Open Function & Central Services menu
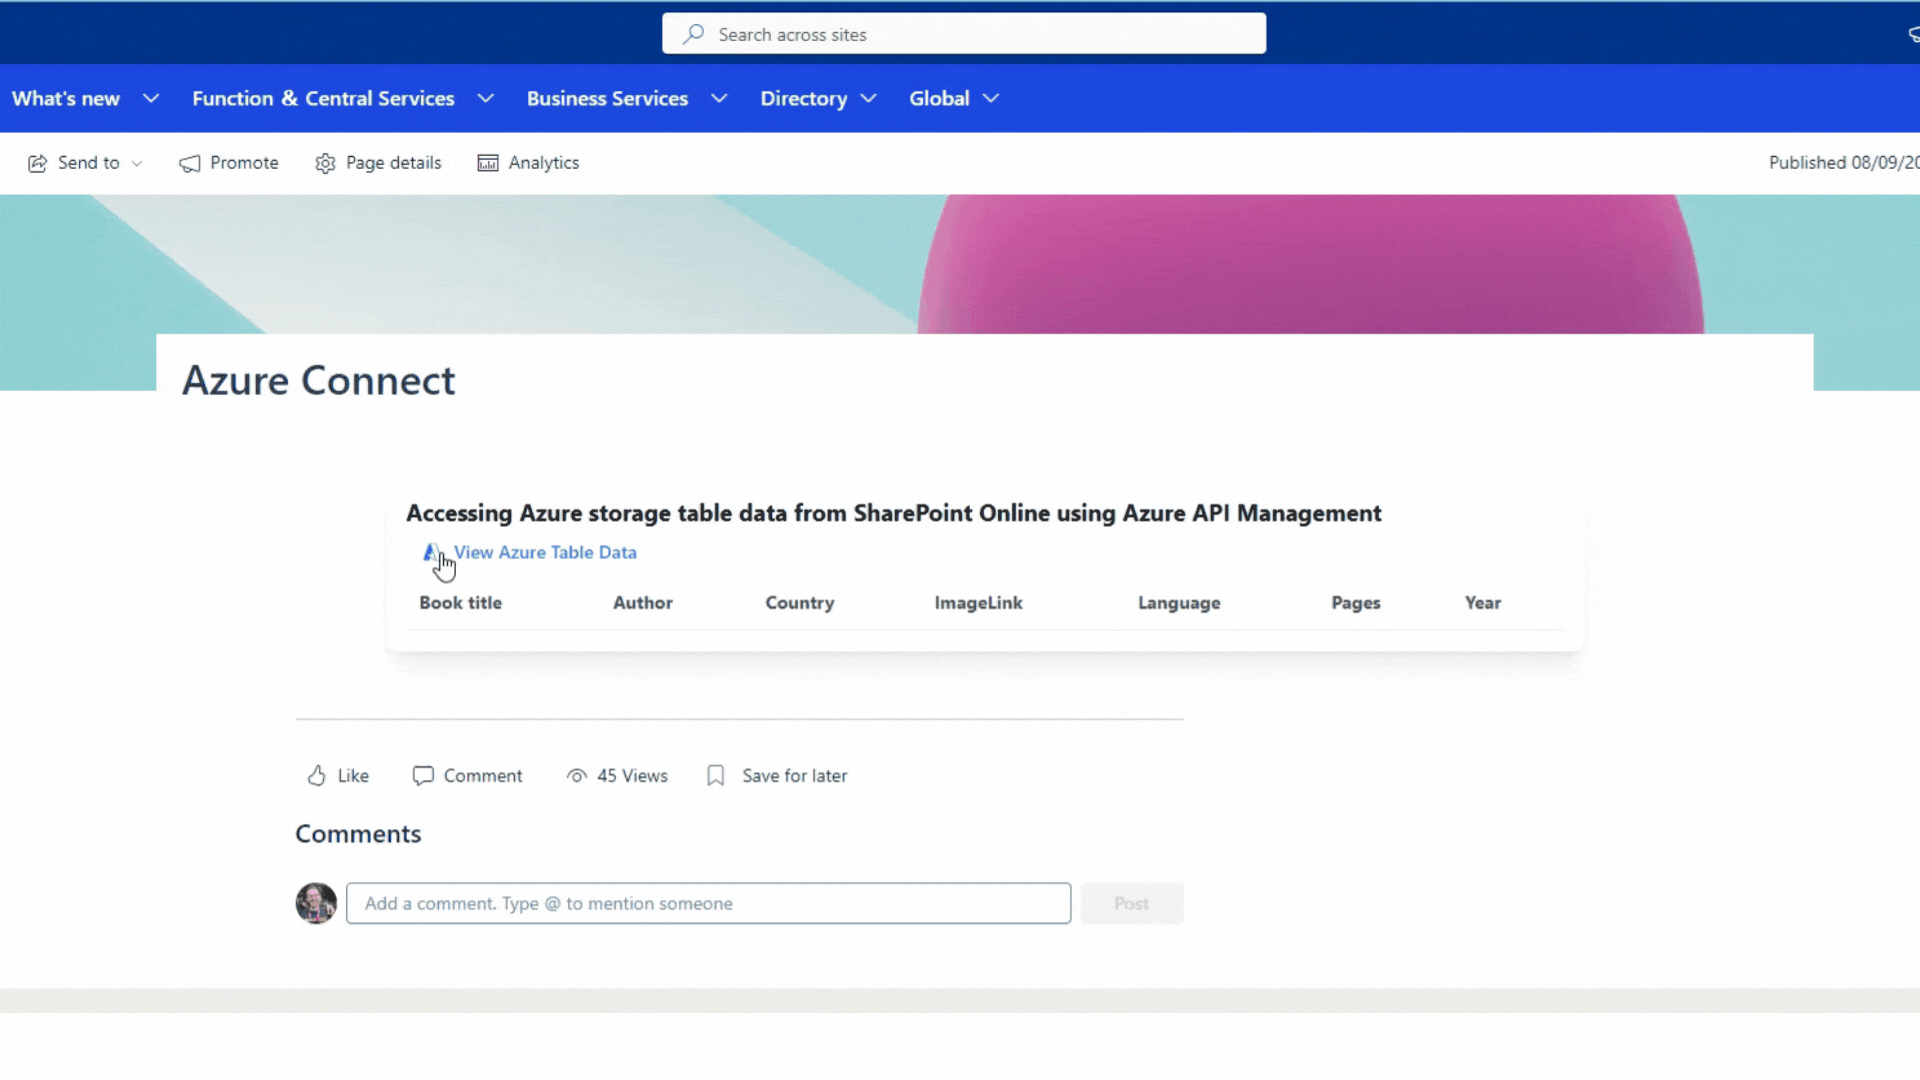 (x=323, y=98)
